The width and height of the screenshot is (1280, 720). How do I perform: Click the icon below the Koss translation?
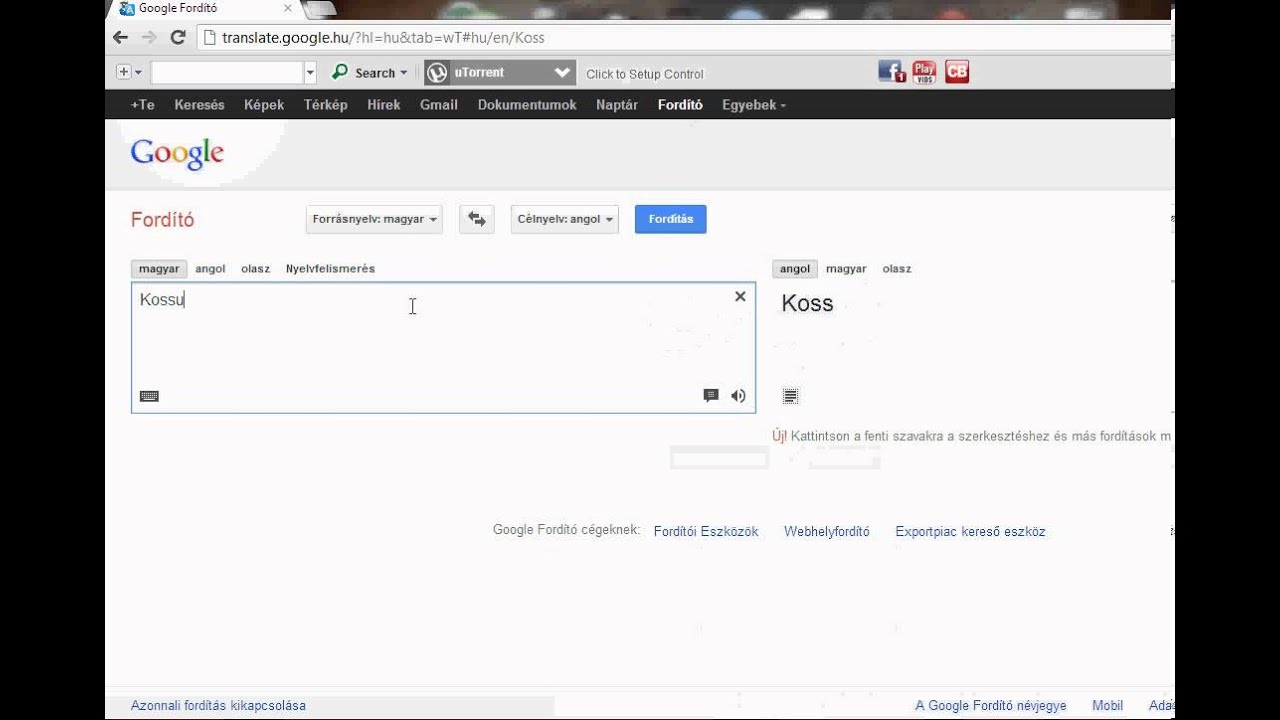(x=790, y=396)
